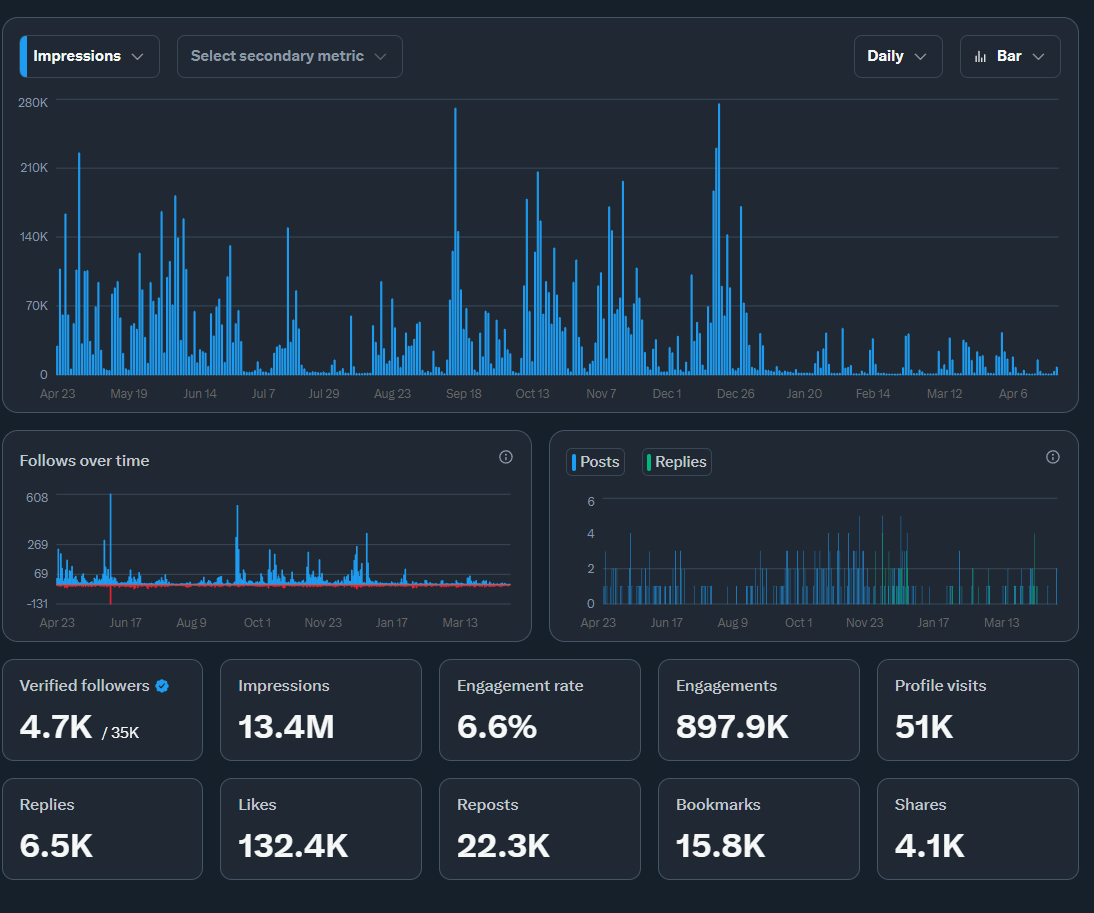Viewport: 1094px width, 913px height.
Task: Click the "Jan 20" date label
Action: [804, 393]
